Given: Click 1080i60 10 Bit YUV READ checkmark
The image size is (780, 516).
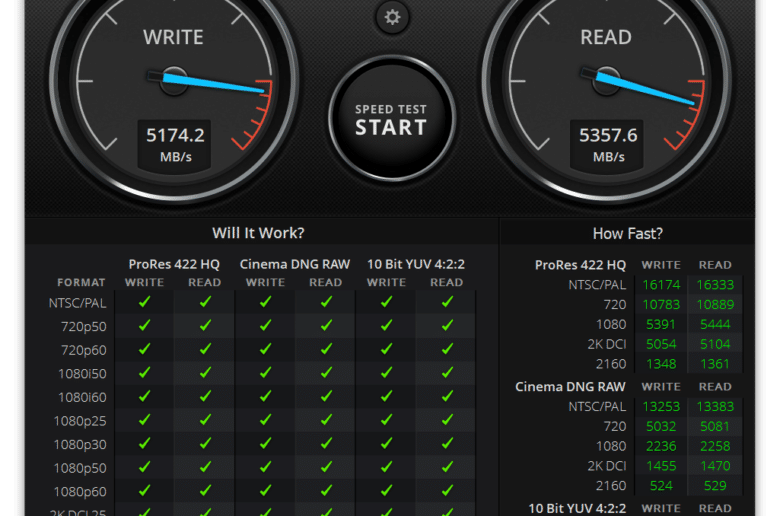Looking at the screenshot, I should pos(447,396).
